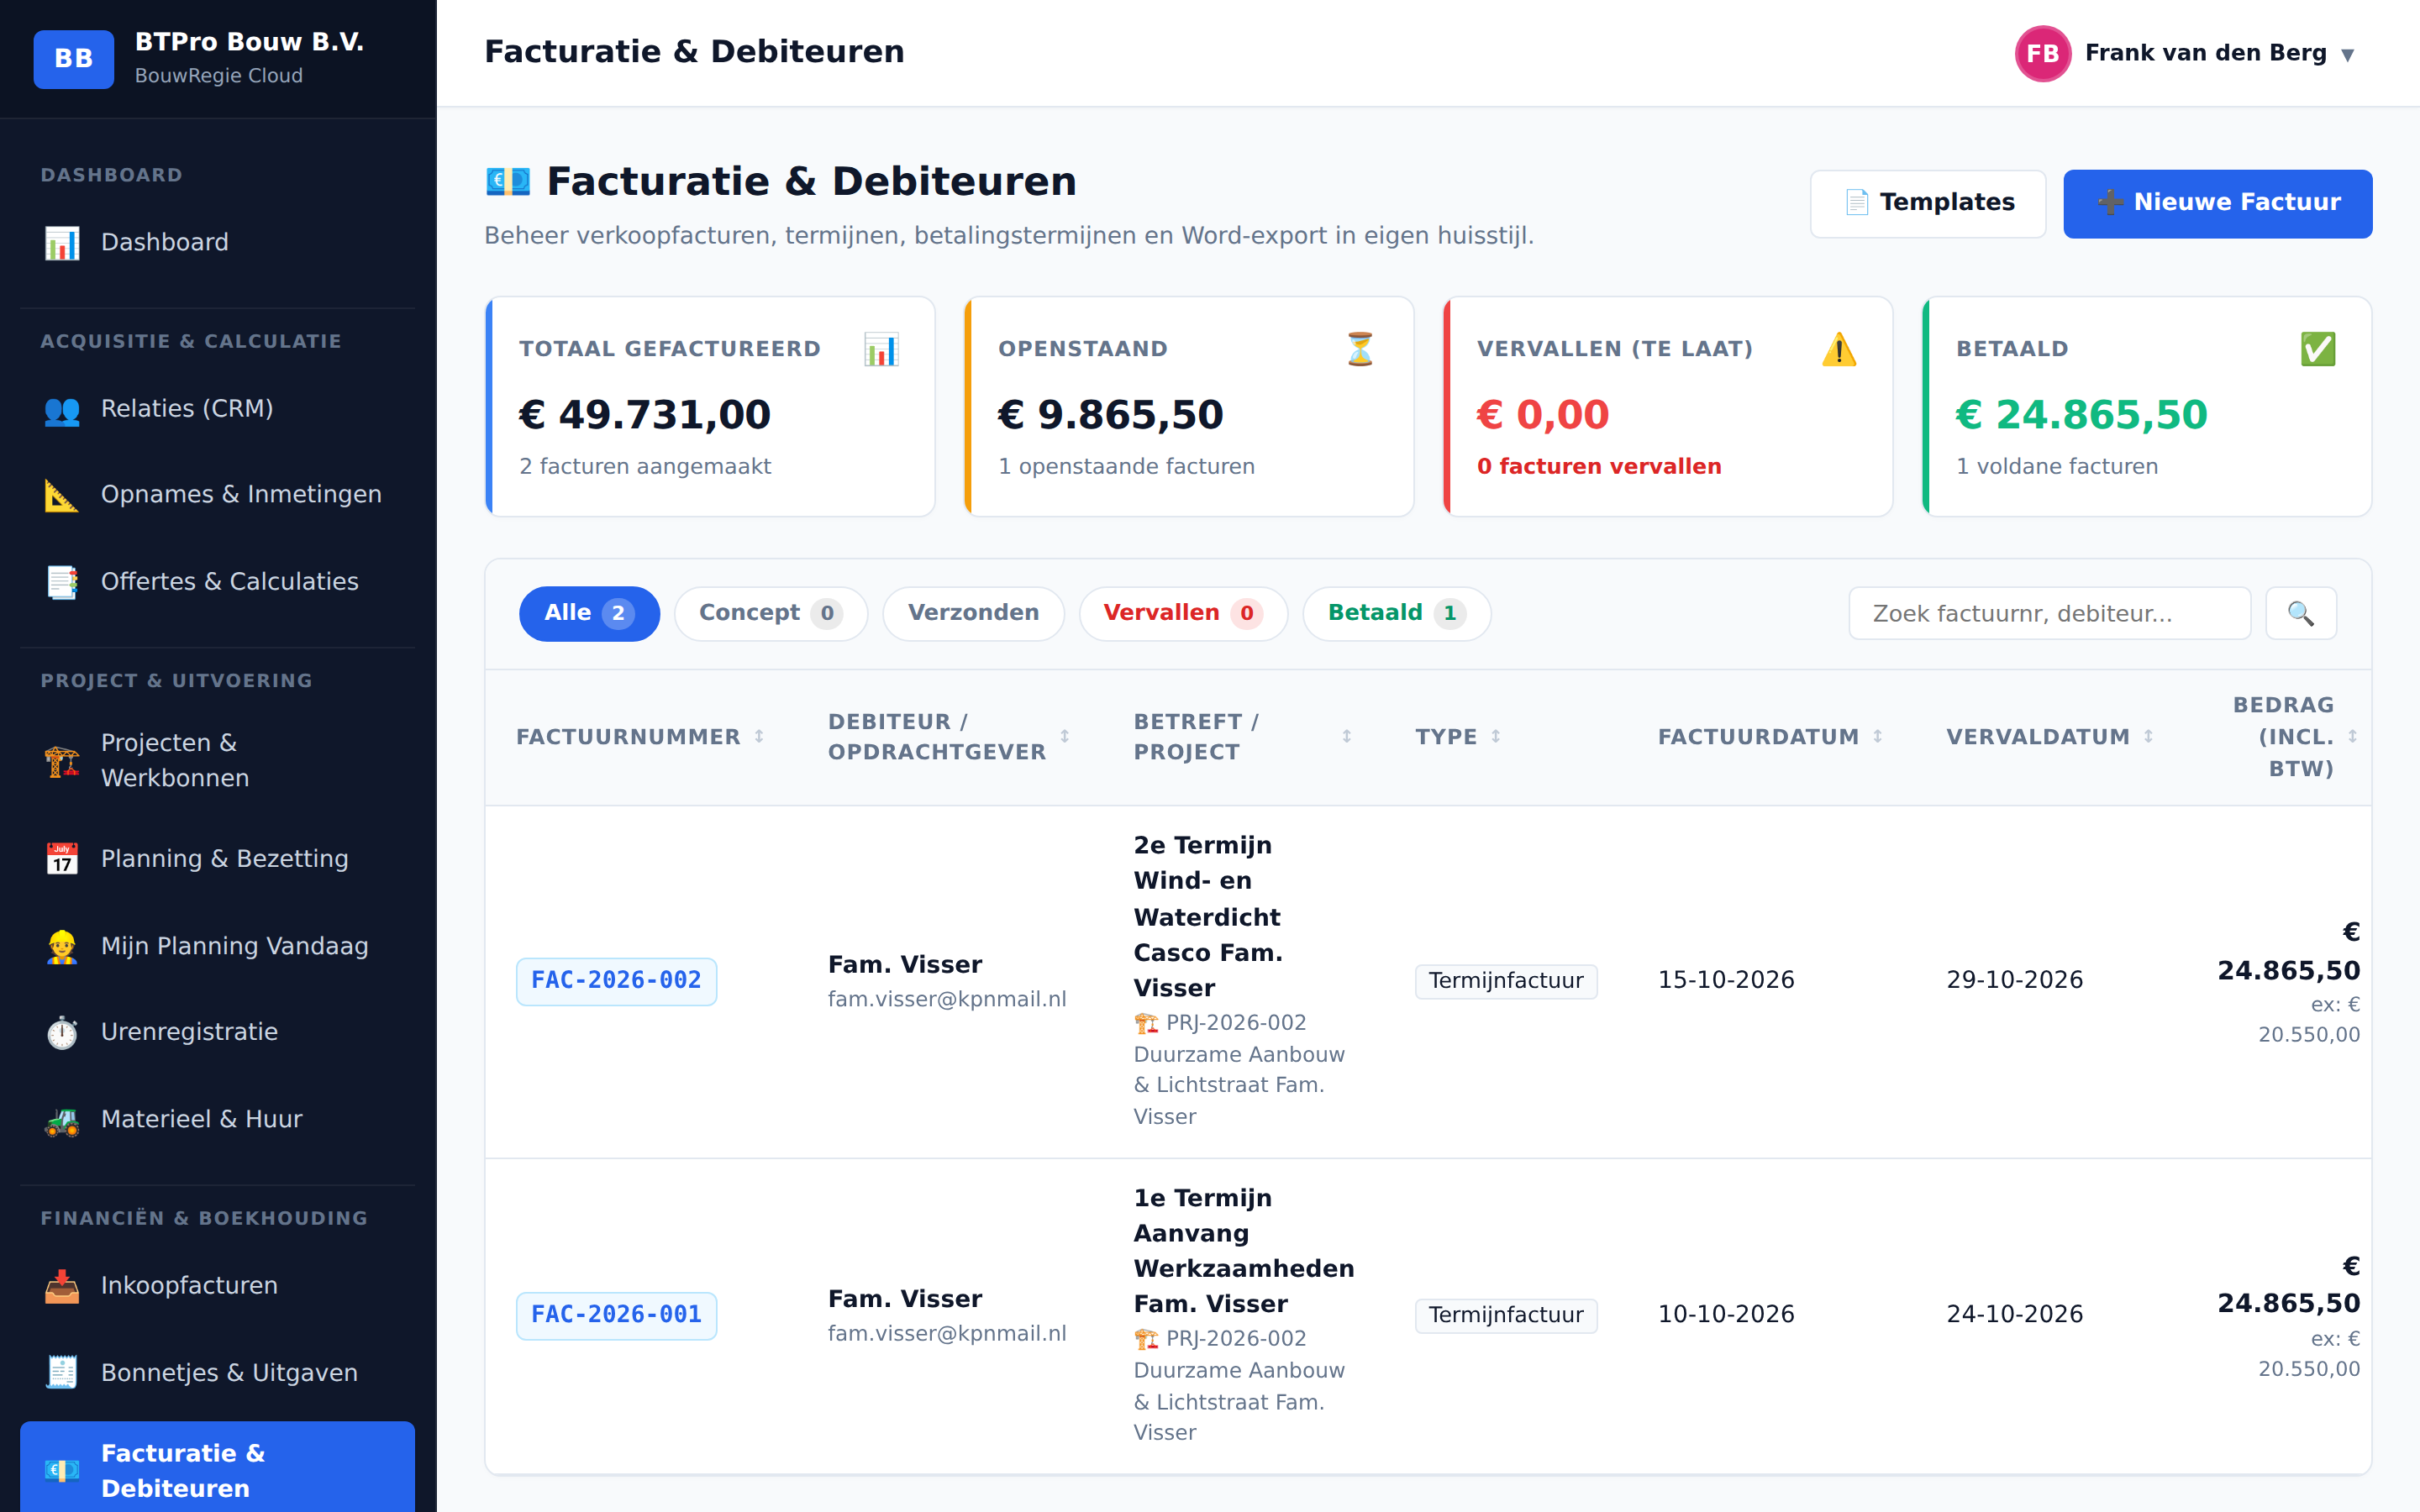Click the hourglass icon on Openstaand card

[1360, 349]
